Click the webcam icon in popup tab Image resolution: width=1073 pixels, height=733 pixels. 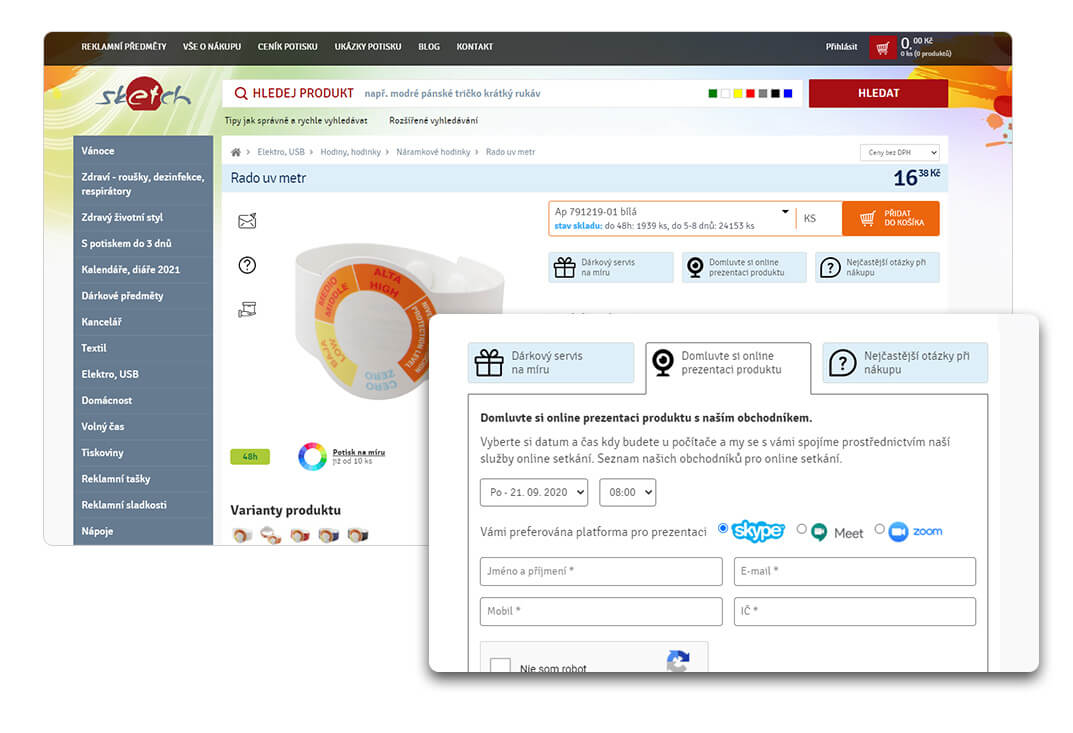click(x=661, y=363)
